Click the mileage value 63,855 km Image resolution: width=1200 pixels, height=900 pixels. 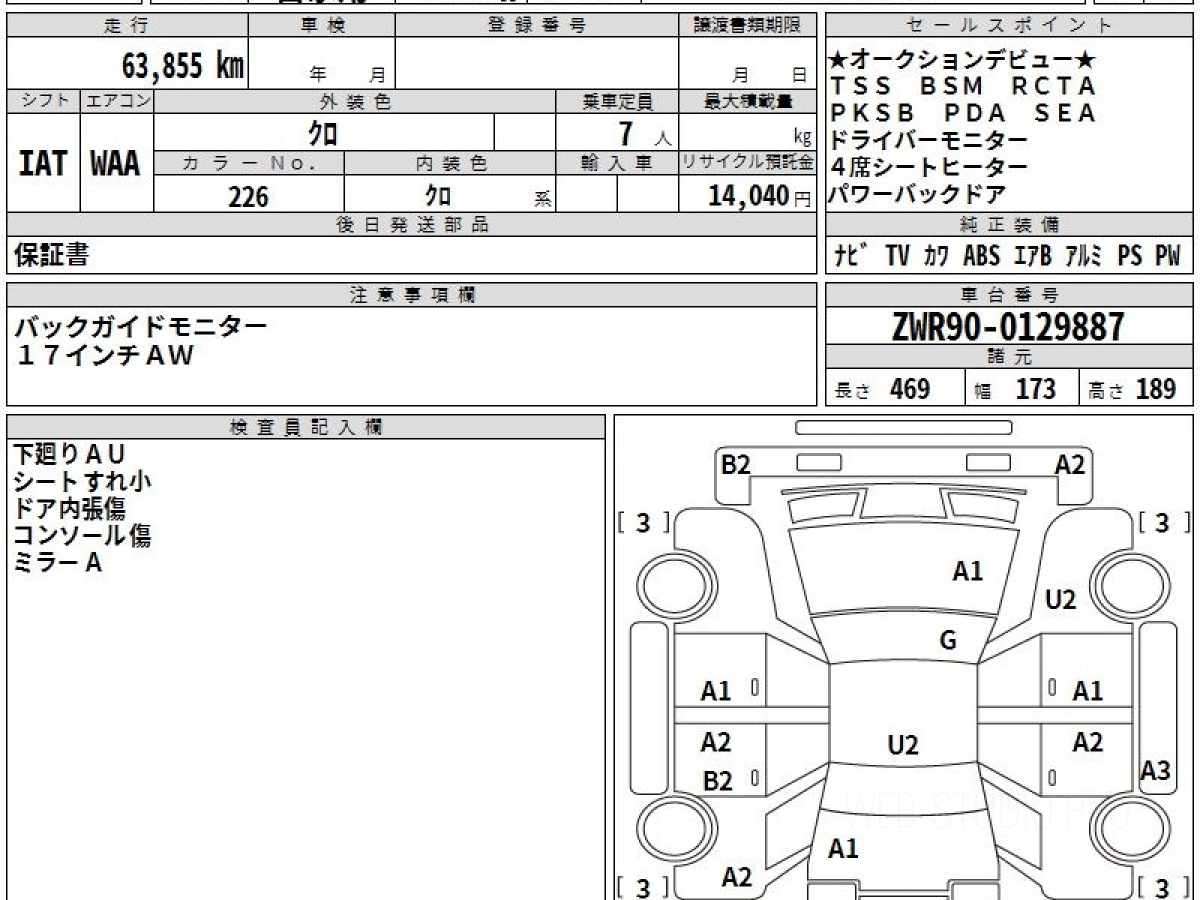(x=183, y=66)
